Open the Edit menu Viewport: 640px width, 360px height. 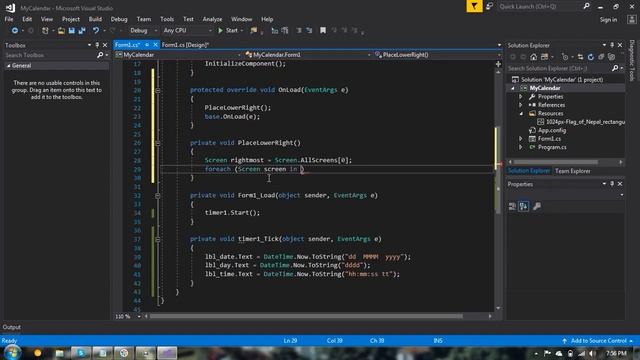[x=27, y=19]
